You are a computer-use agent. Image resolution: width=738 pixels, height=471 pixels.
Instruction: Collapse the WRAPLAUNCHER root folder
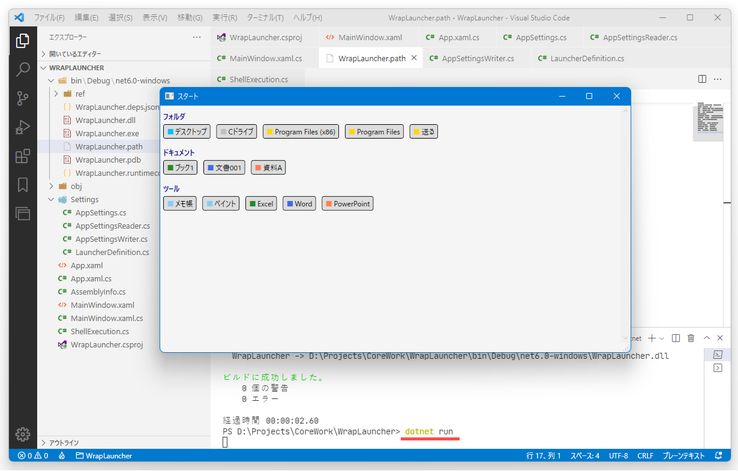(124, 67)
